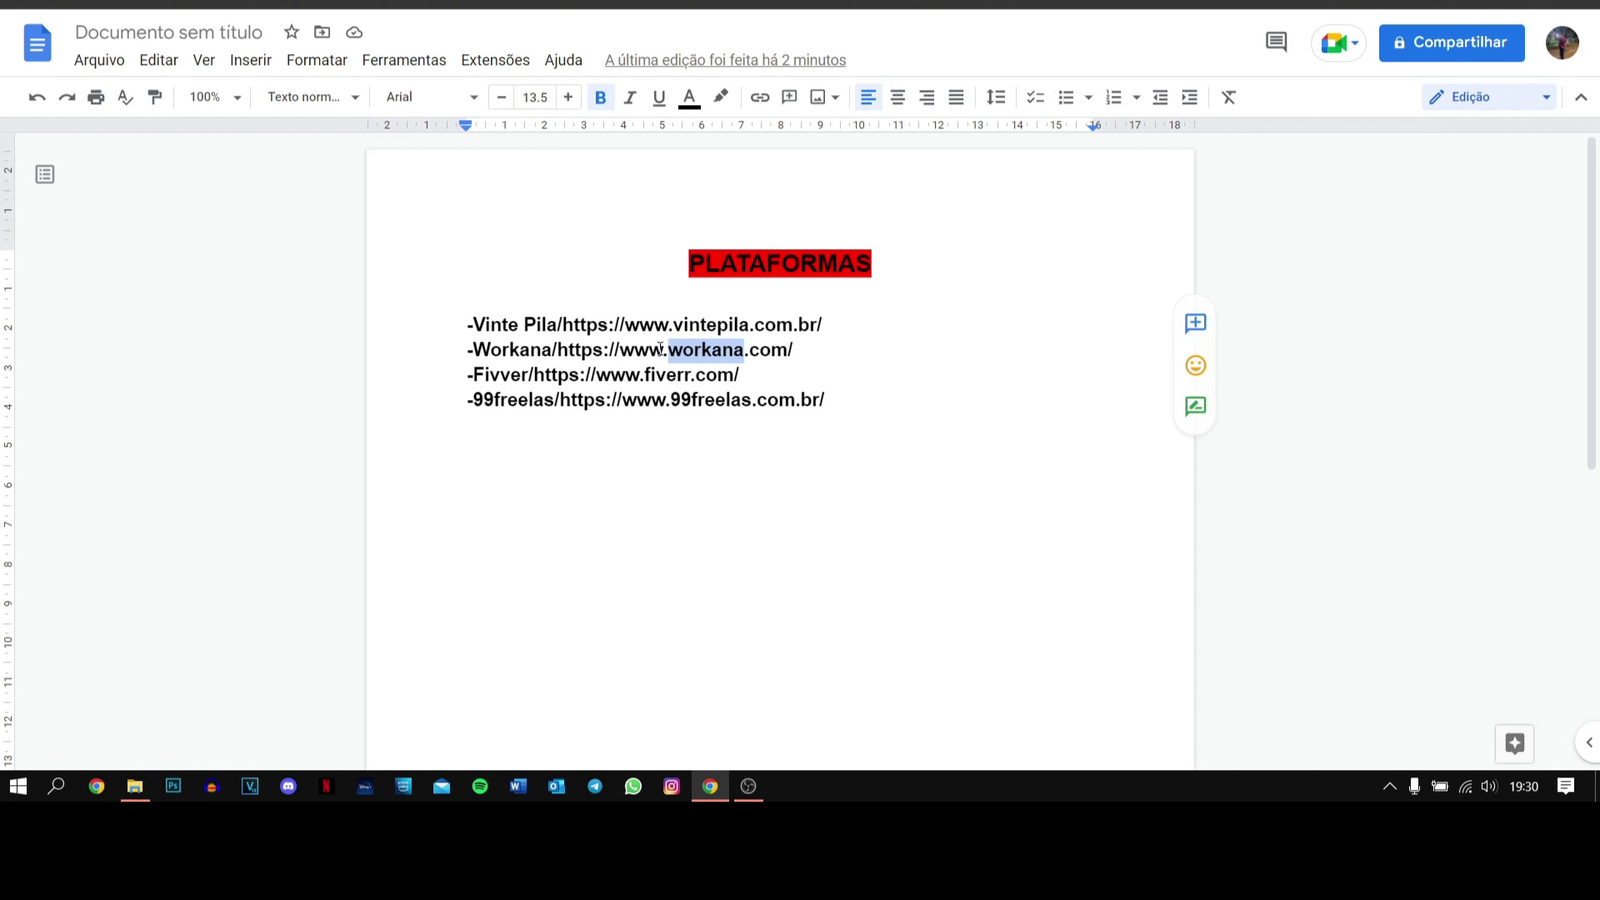This screenshot has width=1600, height=900.
Task: Open the insert image dropdown arrow
Action: coord(835,98)
